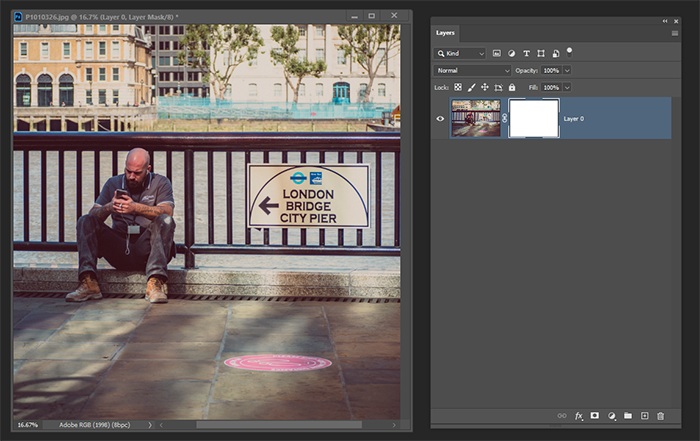This screenshot has width=700, height=441.
Task: Select the Layer 0 image thumbnail
Action: [476, 118]
